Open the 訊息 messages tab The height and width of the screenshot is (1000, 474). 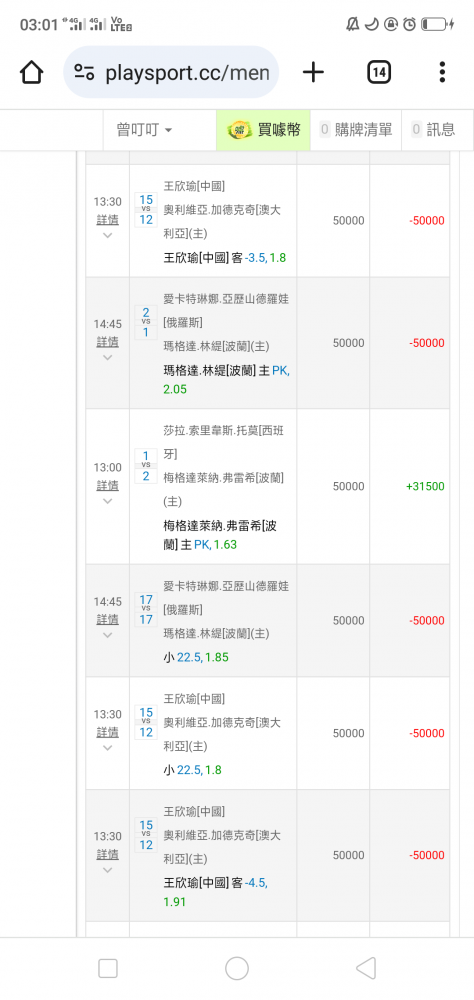click(x=434, y=130)
